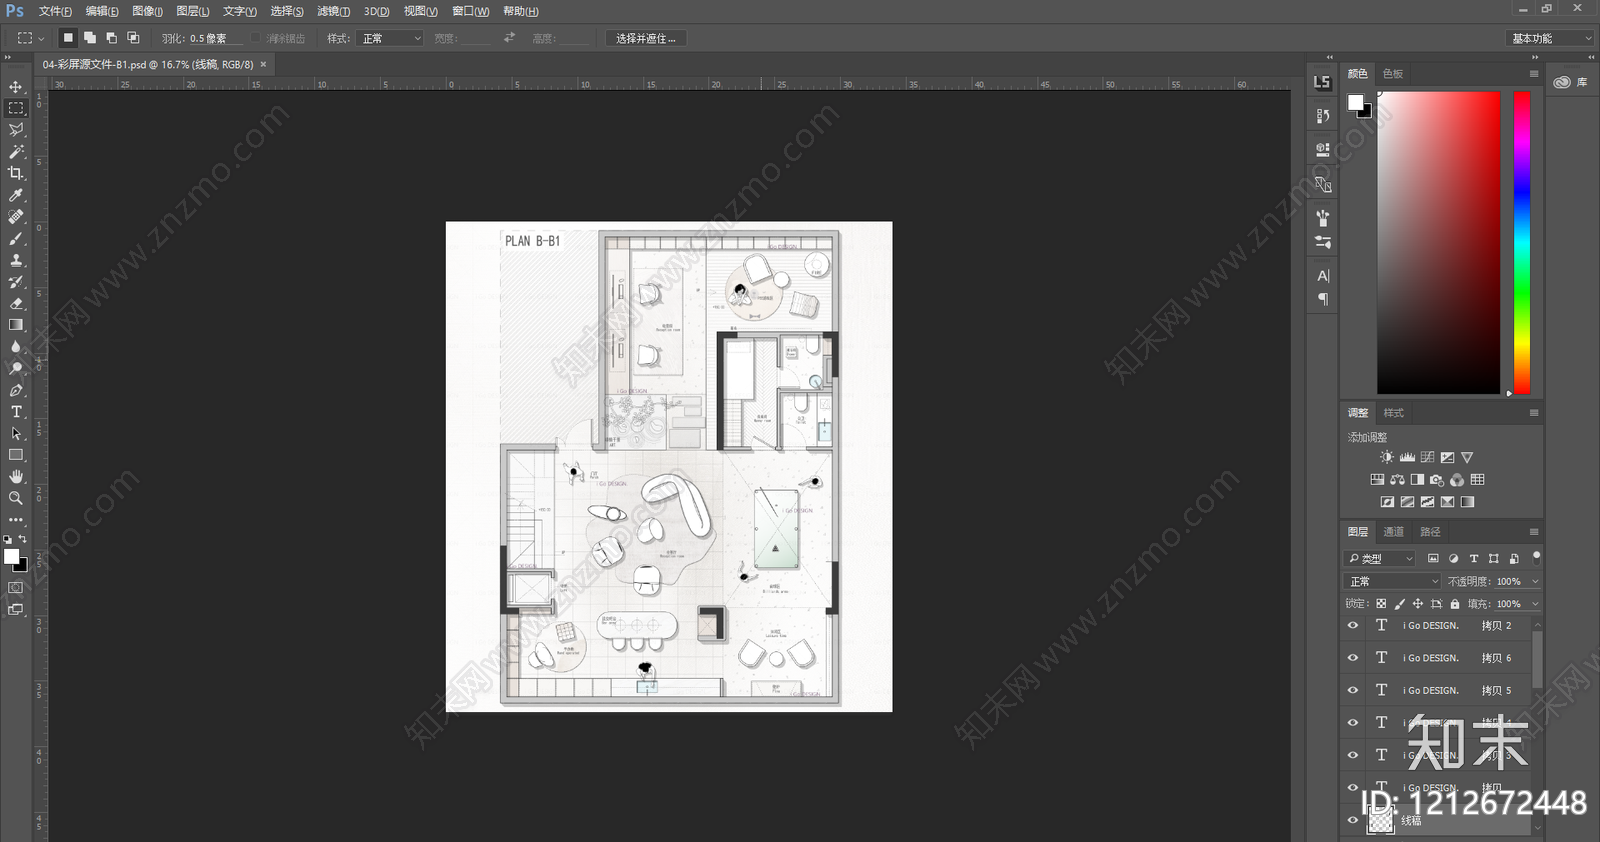Select the Clone Stamp tool
Screen dimensions: 1600x842
pyautogui.click(x=16, y=260)
